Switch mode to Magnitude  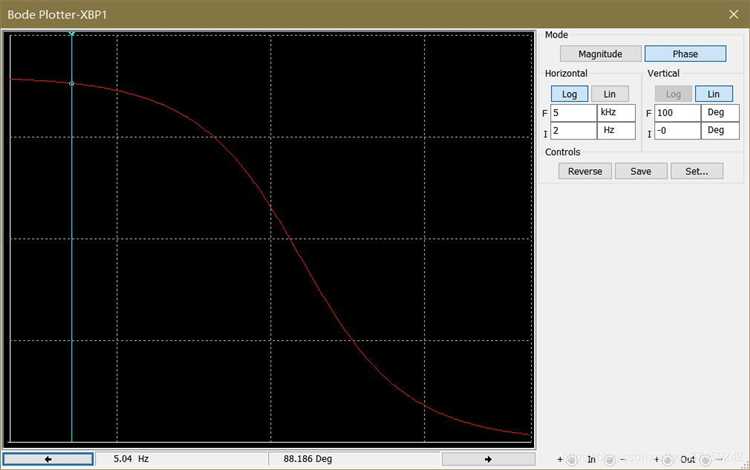[600, 54]
